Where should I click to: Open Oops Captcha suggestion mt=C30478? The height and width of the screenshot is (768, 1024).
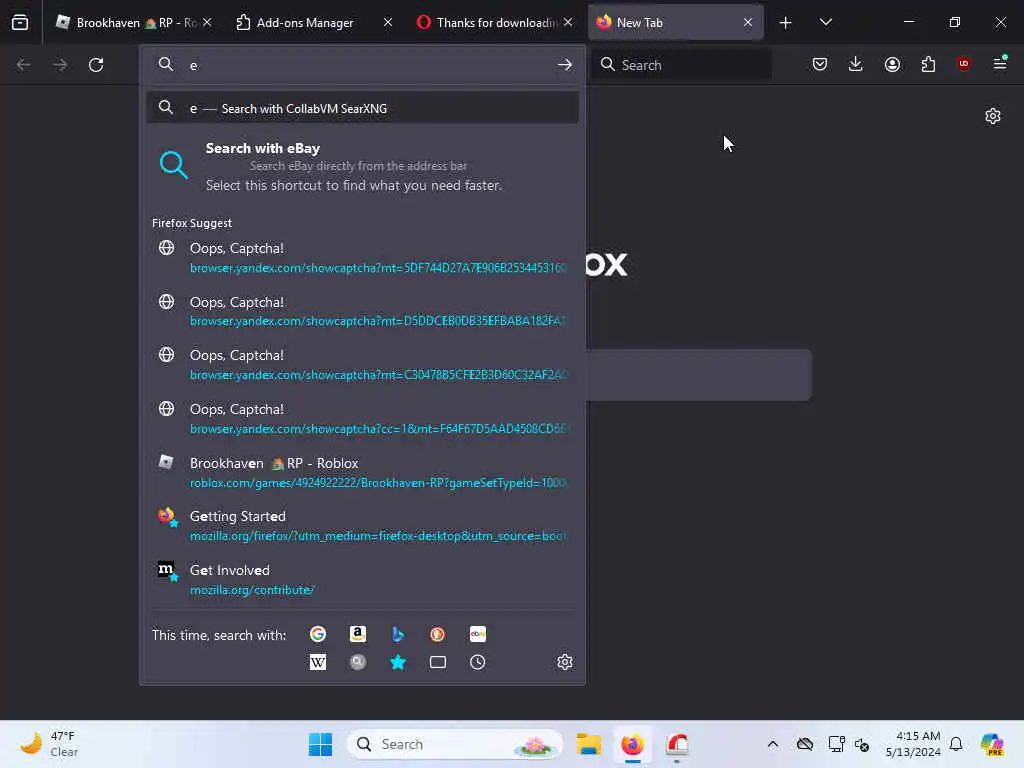click(362, 364)
